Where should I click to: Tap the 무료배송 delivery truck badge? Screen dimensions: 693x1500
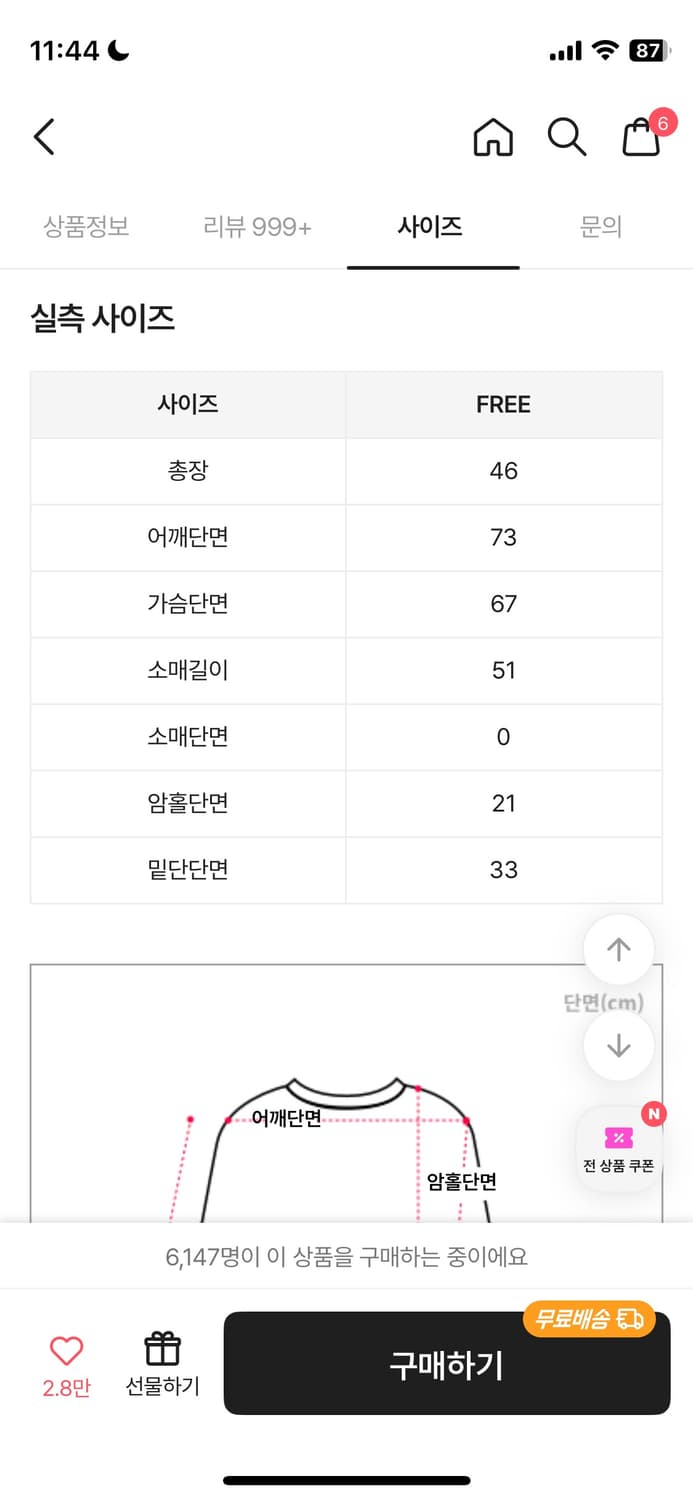pos(586,1319)
